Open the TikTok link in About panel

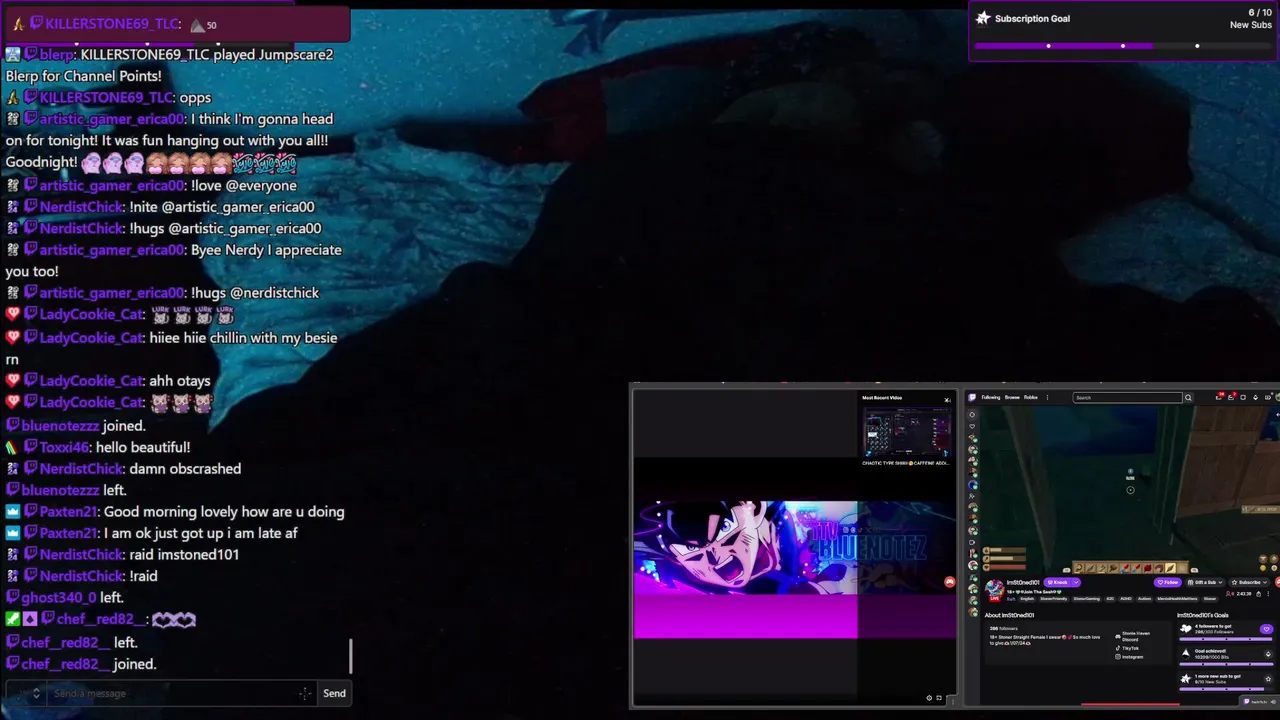[1127, 648]
